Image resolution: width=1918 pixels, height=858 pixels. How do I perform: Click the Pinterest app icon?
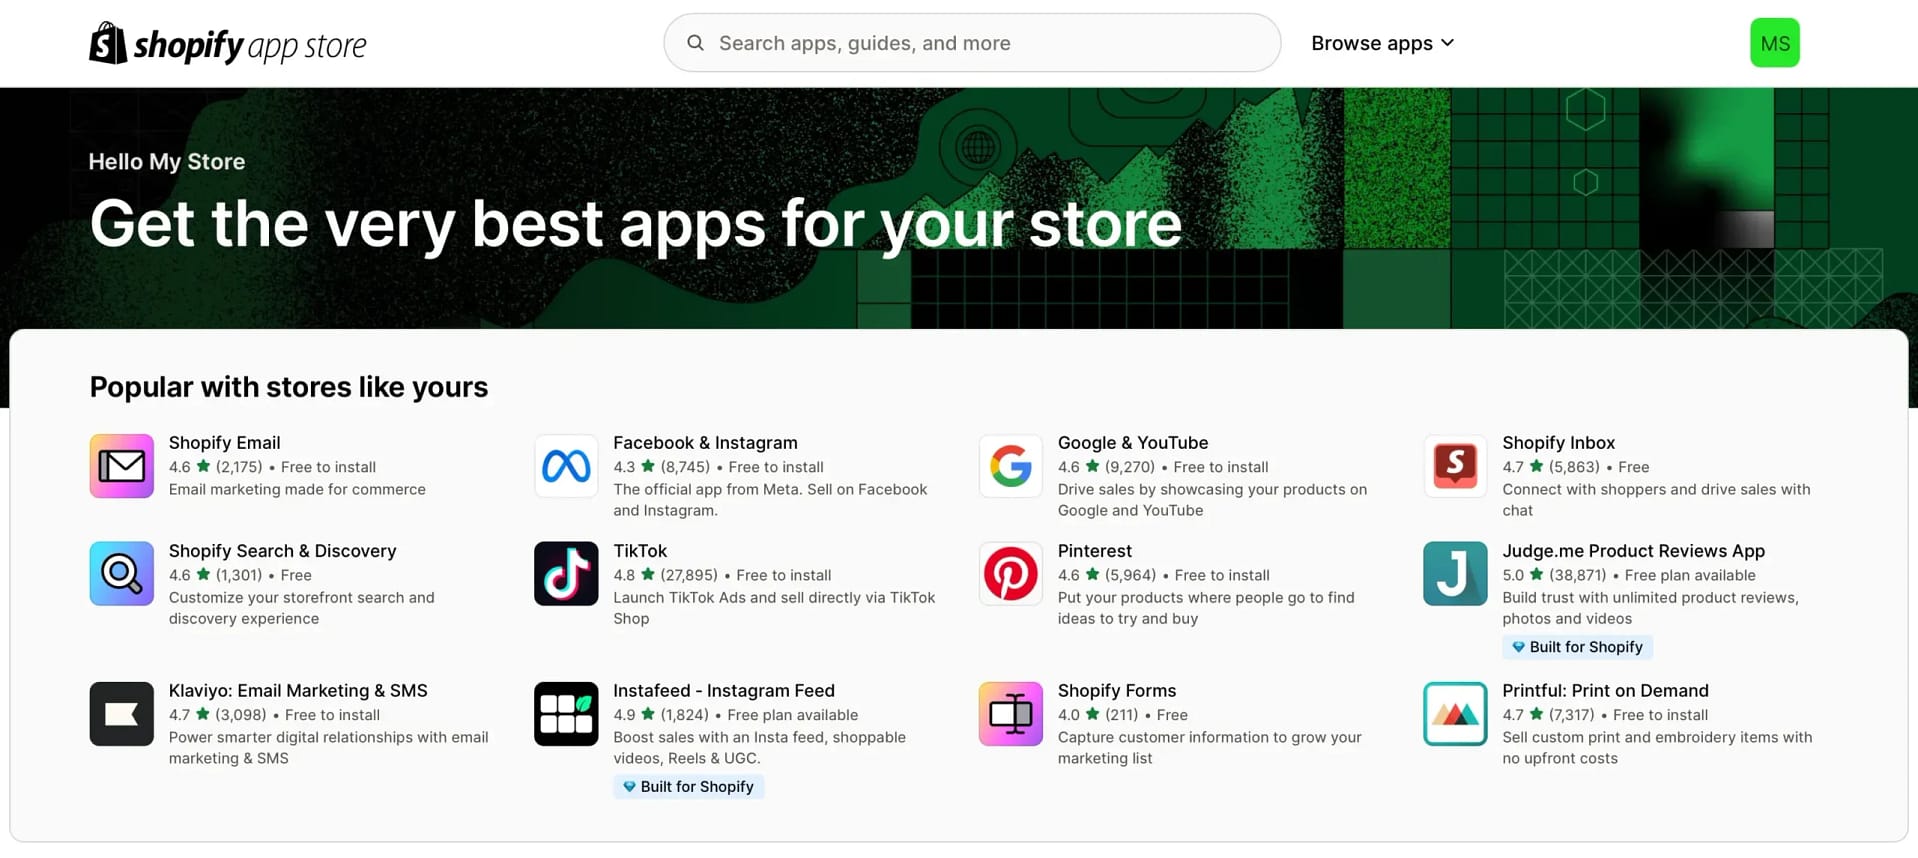coord(1010,574)
